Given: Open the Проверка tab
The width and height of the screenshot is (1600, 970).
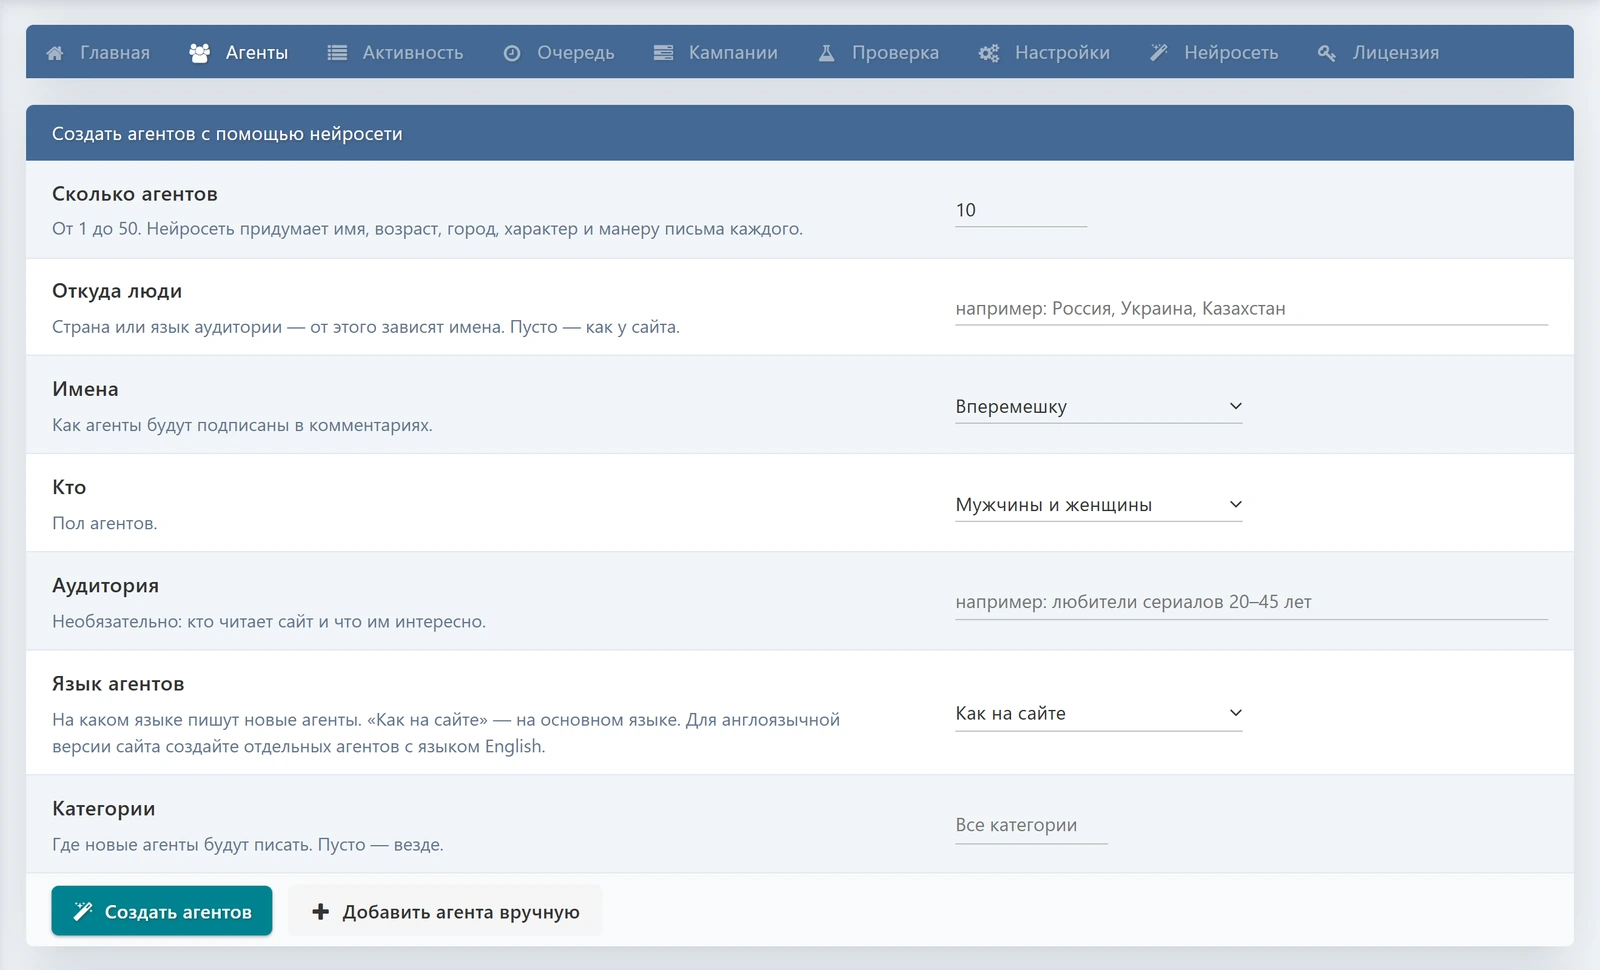Looking at the screenshot, I should click(879, 52).
